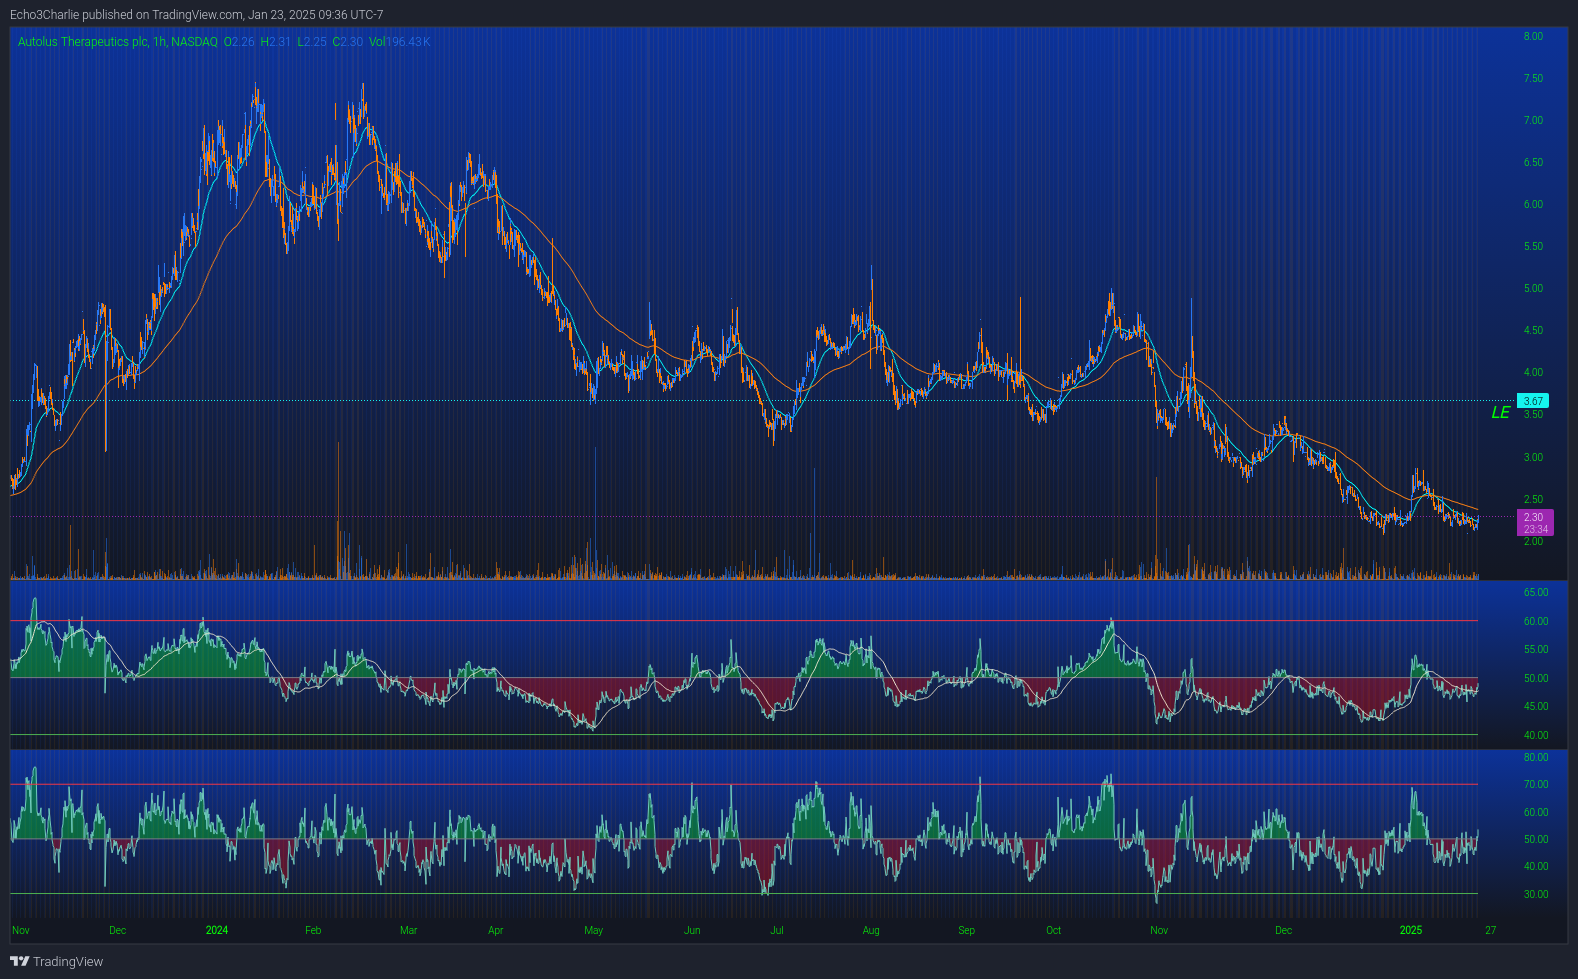Click the '80.00' oscillator axis label
1578x979 pixels.
(x=1536, y=757)
